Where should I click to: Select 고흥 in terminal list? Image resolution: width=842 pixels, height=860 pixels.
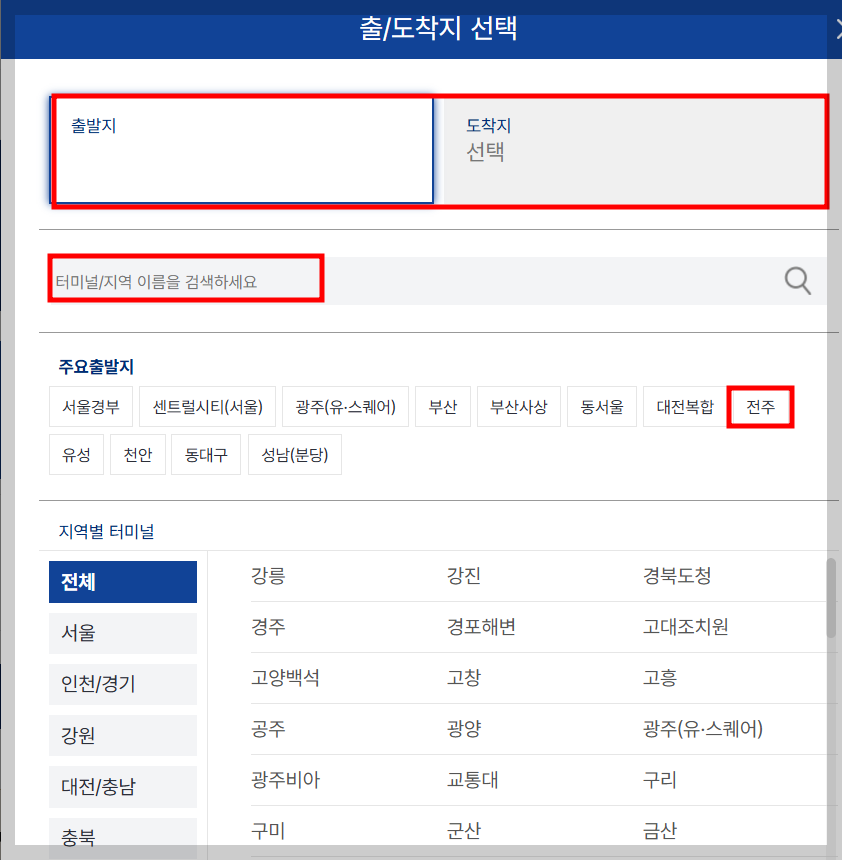pyautogui.click(x=660, y=678)
